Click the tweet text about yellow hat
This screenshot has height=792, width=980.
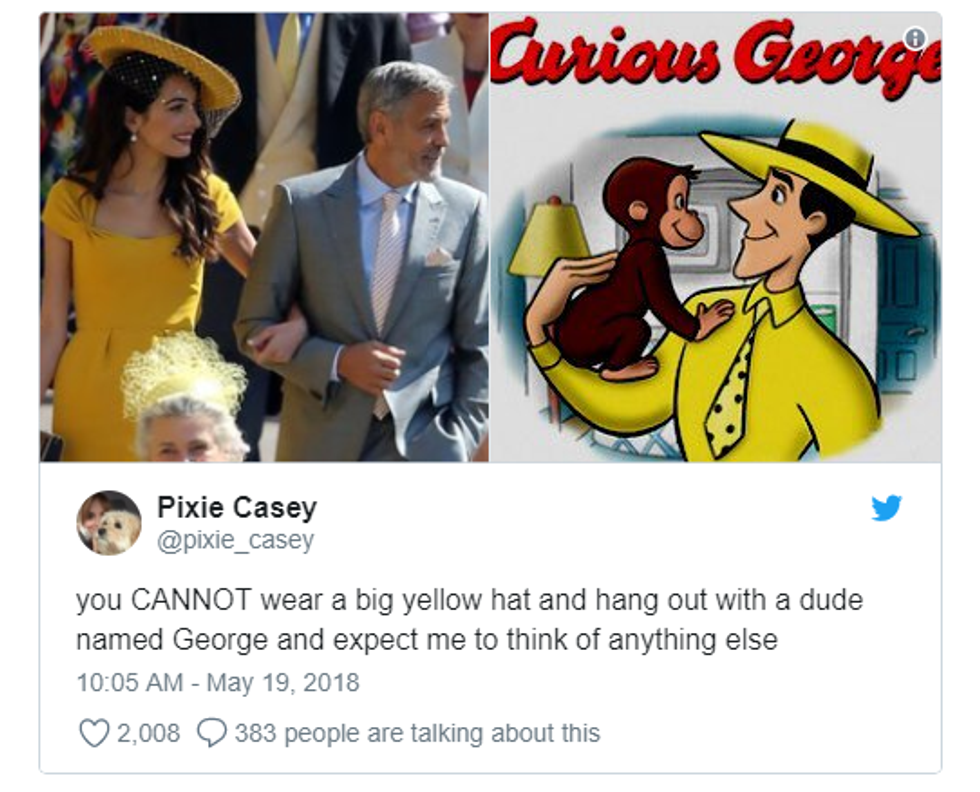pos(469,619)
